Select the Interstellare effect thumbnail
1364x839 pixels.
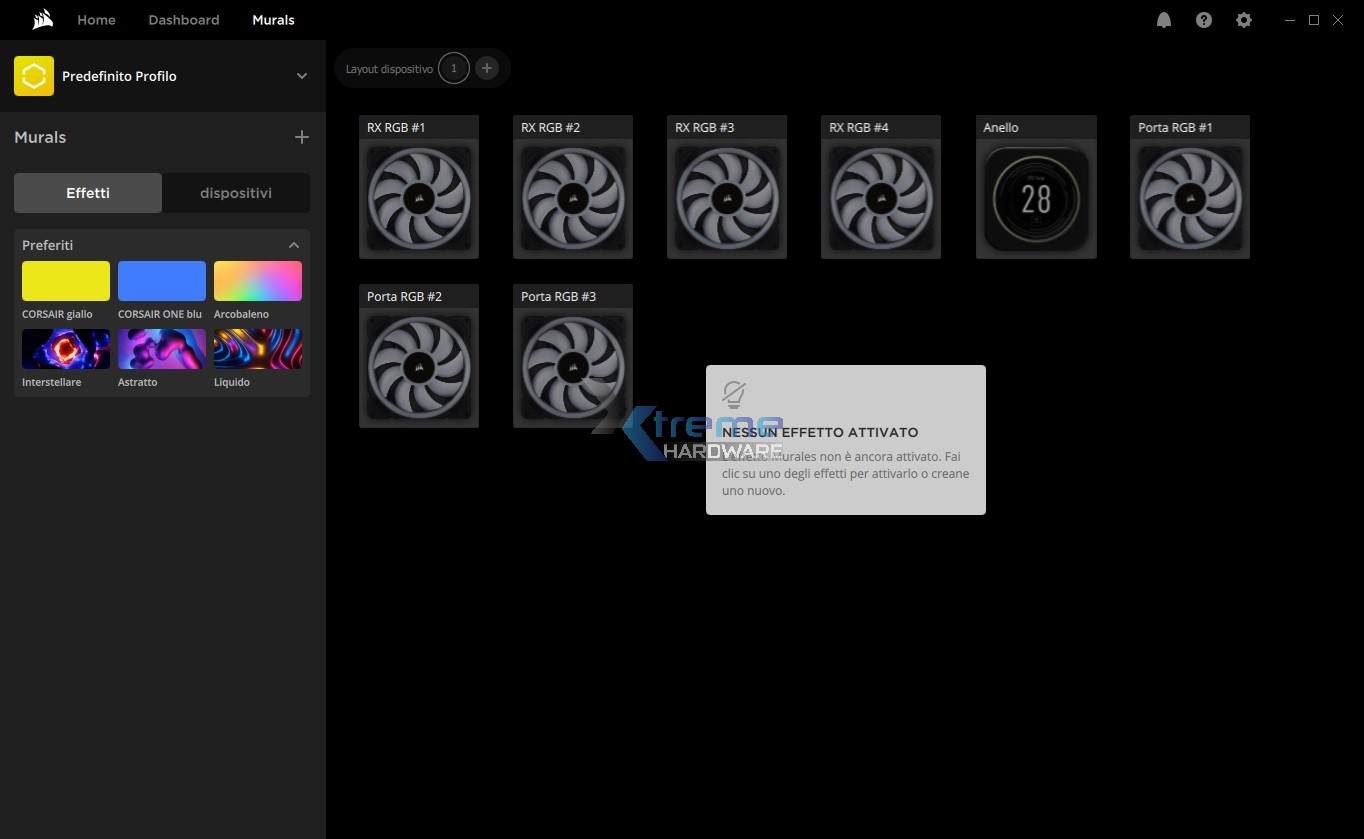click(x=66, y=349)
